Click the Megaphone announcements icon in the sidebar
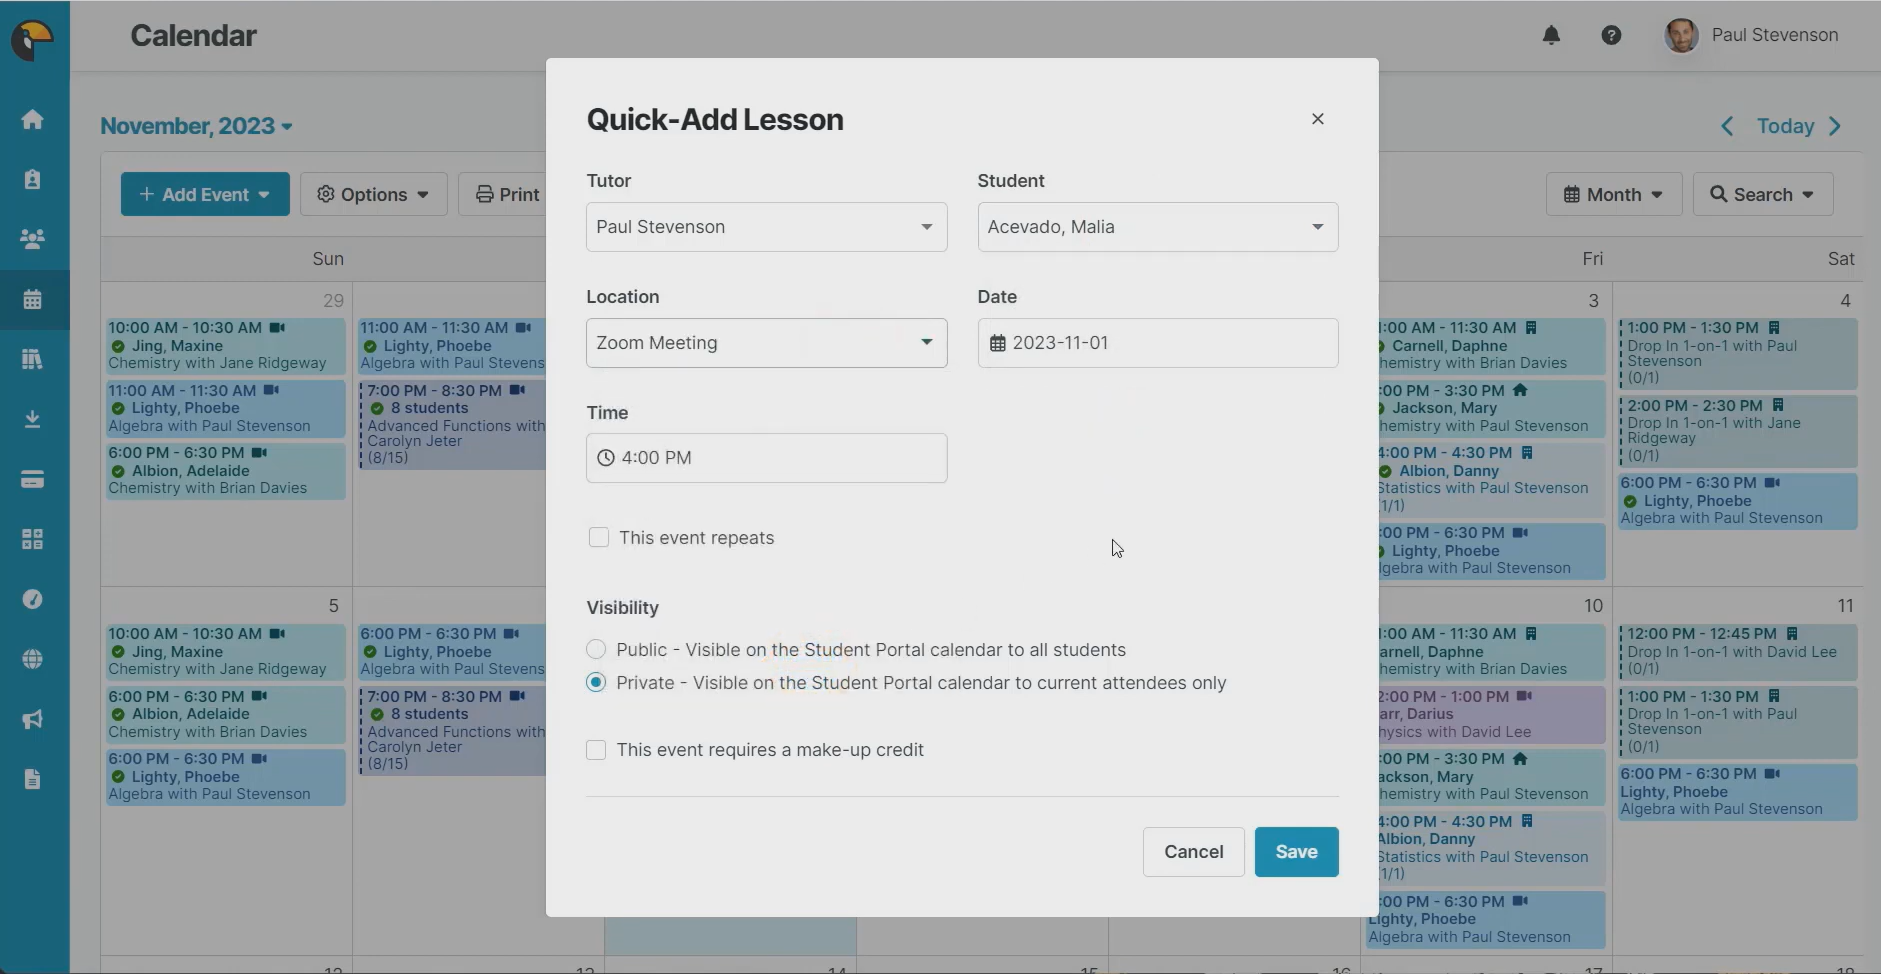1881x974 pixels. 33,718
